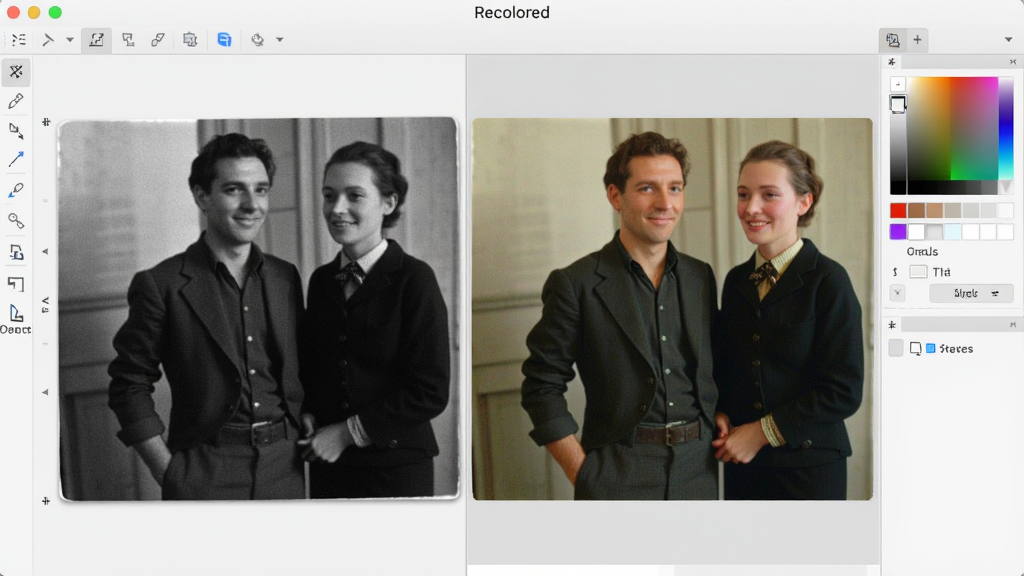Click the pin icon on the color panel header
The height and width of the screenshot is (576, 1024).
pyautogui.click(x=891, y=62)
